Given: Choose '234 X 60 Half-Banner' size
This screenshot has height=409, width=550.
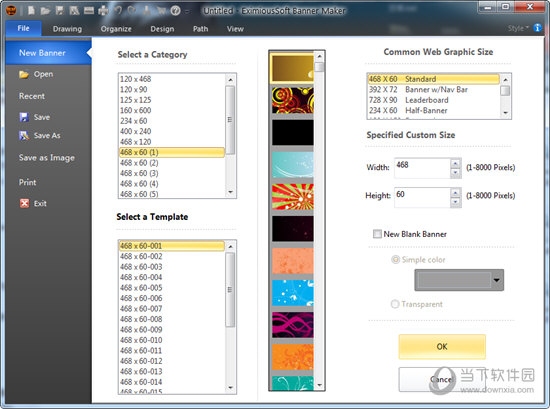Looking at the screenshot, I should tap(434, 110).
